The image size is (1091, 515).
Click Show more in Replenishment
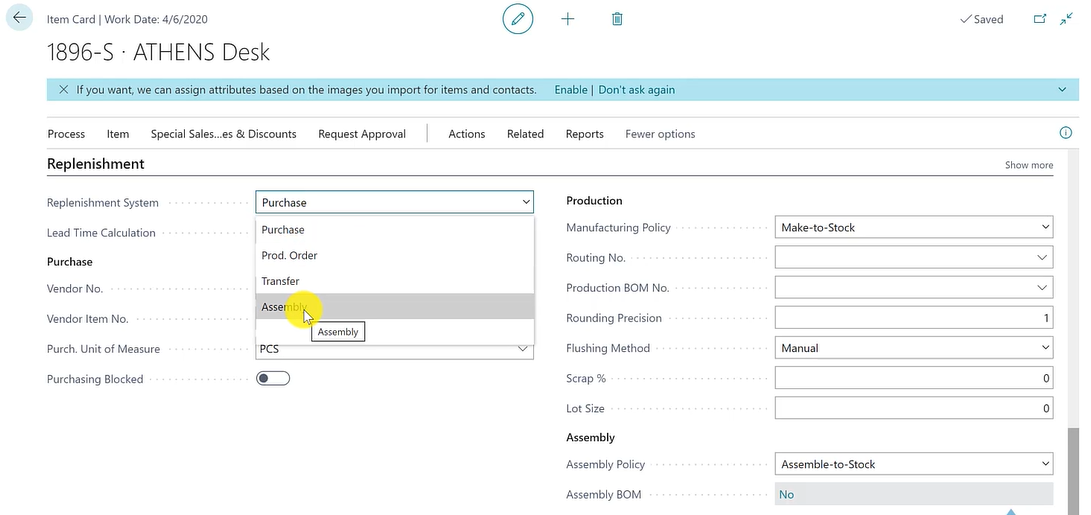tap(1028, 165)
